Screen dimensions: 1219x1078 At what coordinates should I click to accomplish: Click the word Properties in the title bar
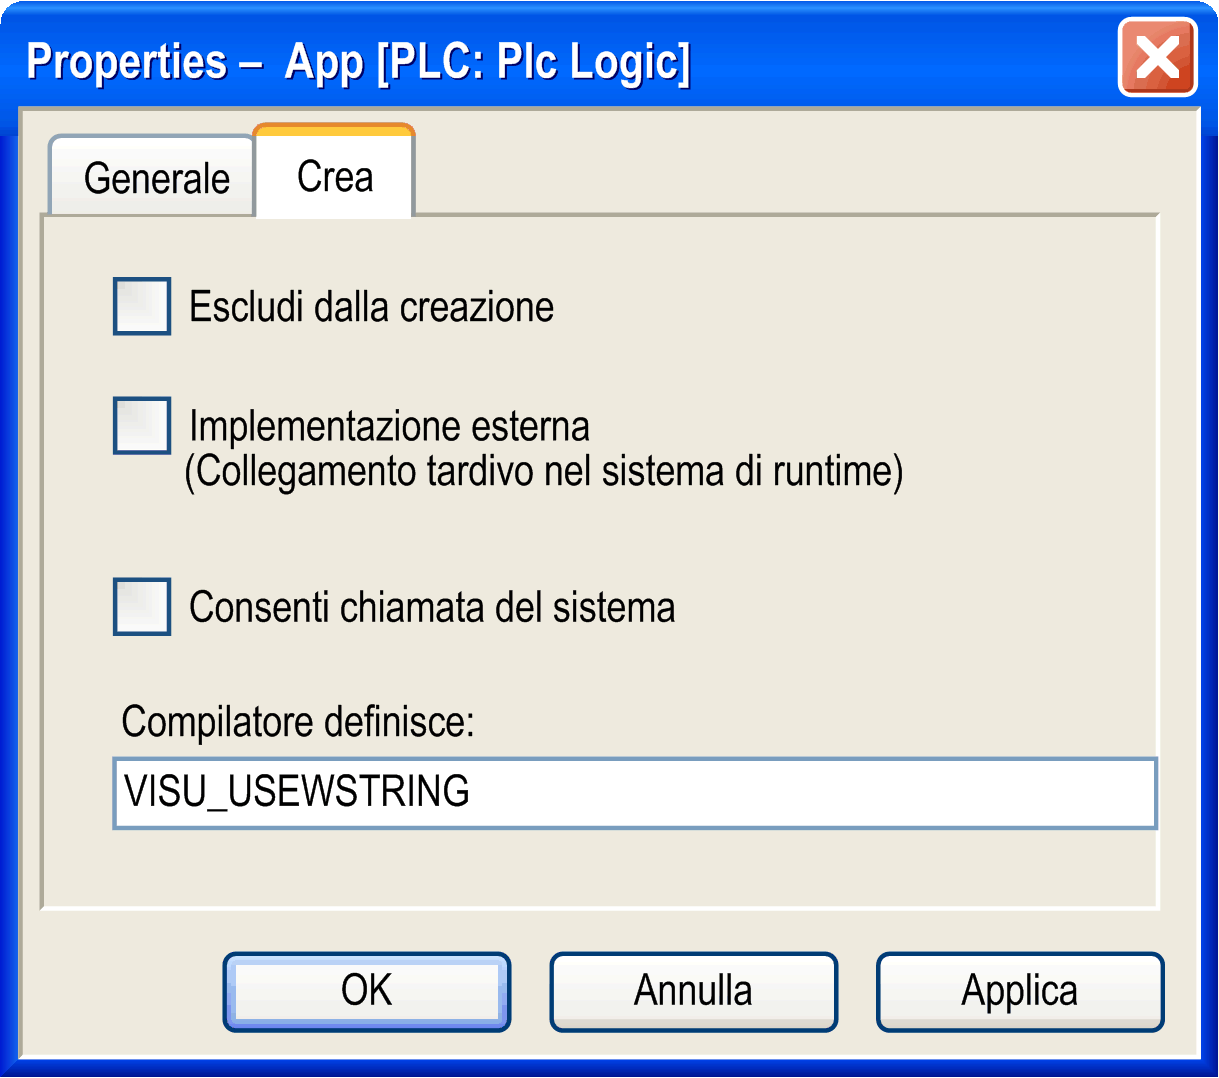(x=126, y=61)
